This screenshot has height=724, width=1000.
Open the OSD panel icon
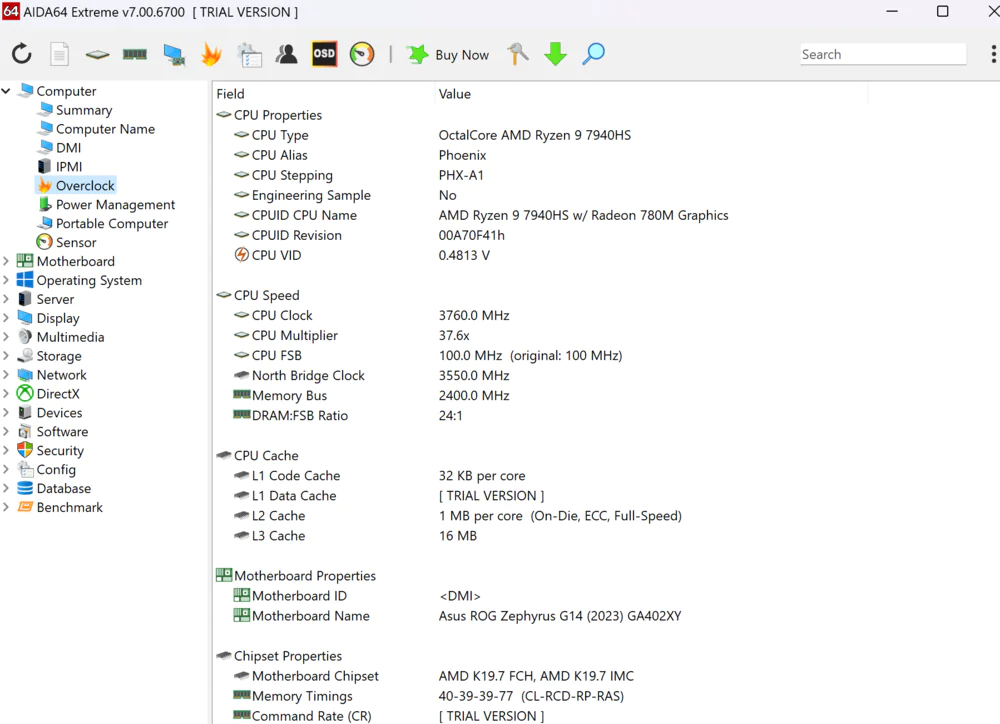coord(324,54)
